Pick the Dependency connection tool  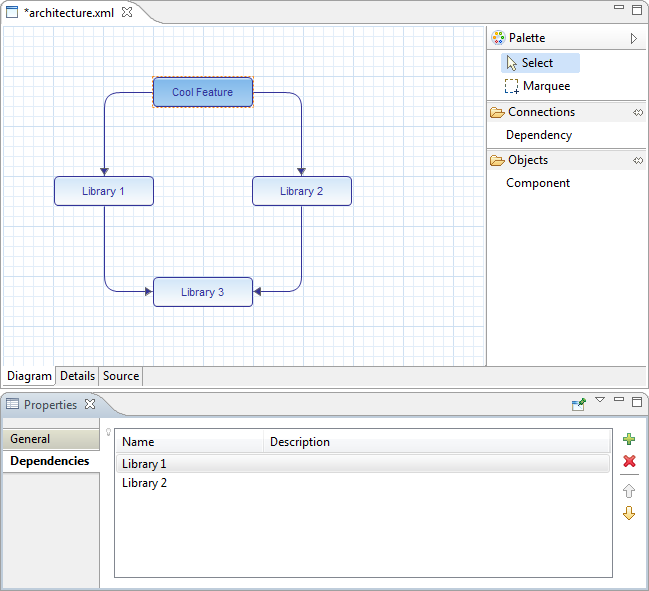pyautogui.click(x=539, y=135)
